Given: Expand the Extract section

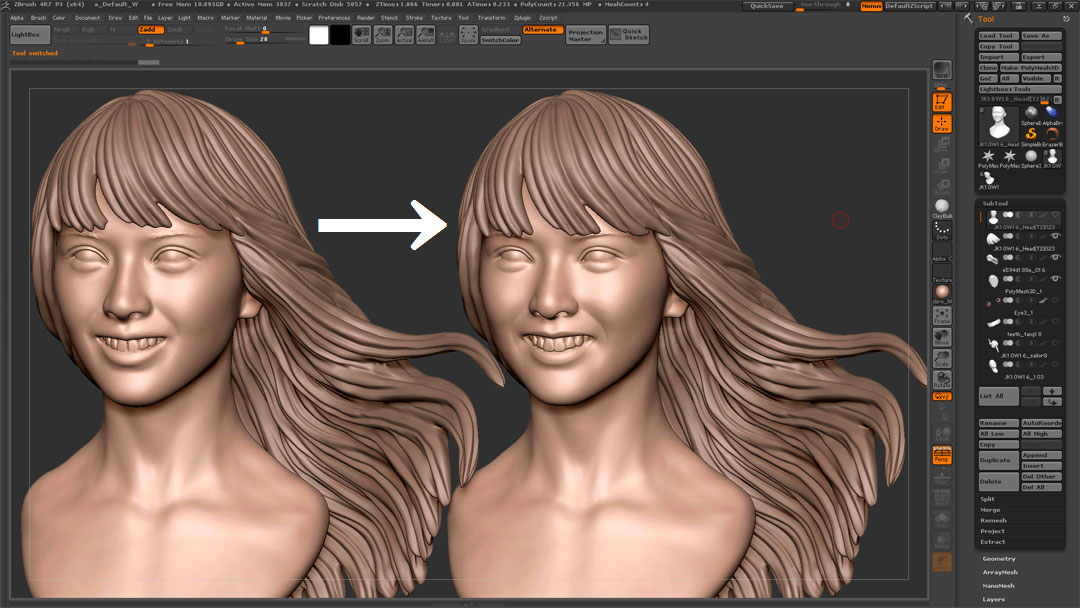Looking at the screenshot, I should tap(993, 542).
